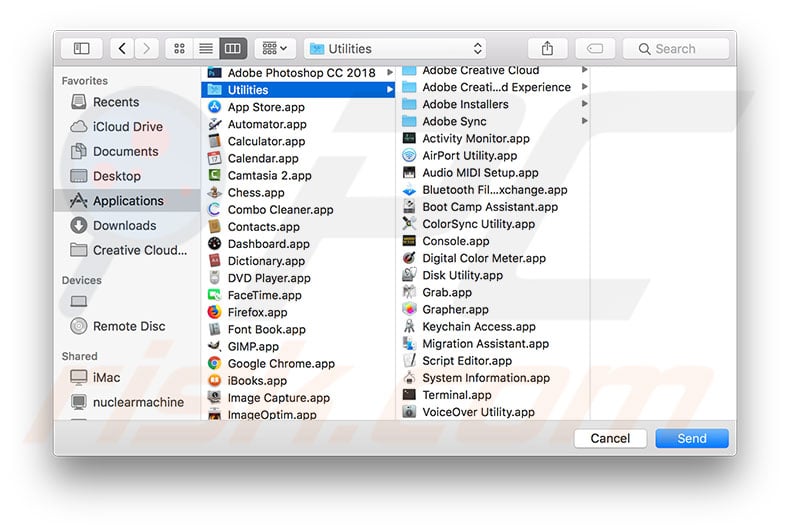Screen dimensions: 790x532
Task: Select Console.app icon
Action: tap(409, 241)
